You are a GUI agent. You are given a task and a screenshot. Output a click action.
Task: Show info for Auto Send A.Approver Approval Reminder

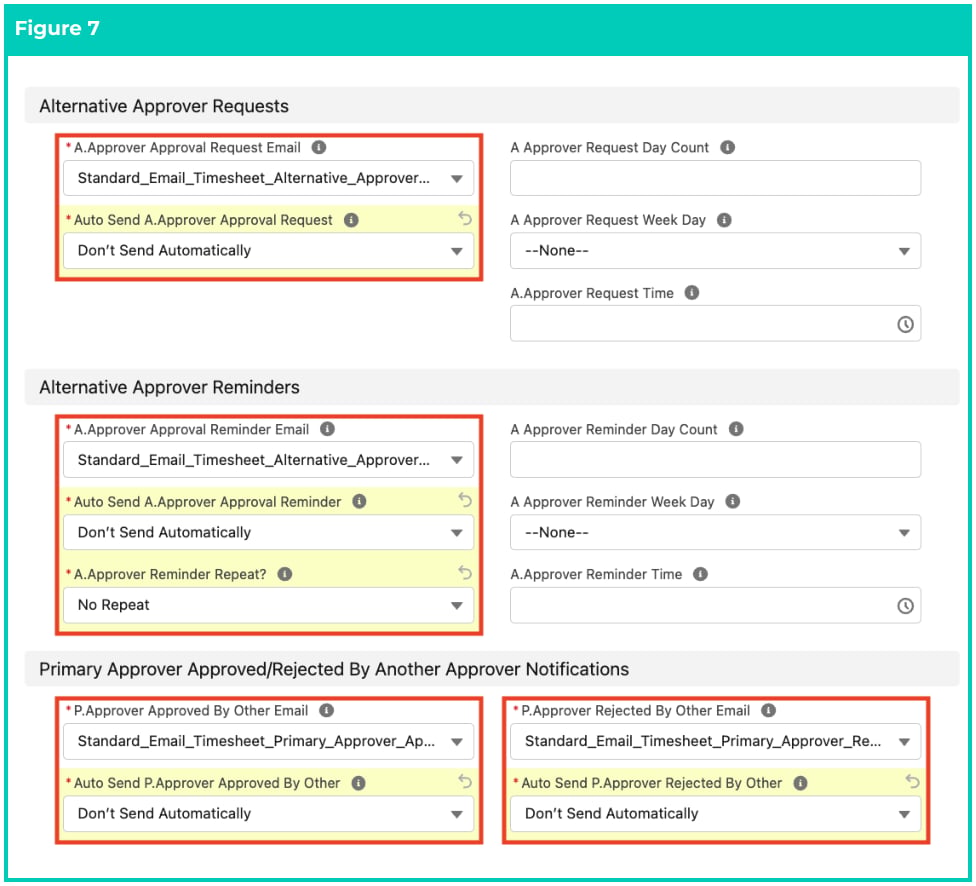coord(359,501)
